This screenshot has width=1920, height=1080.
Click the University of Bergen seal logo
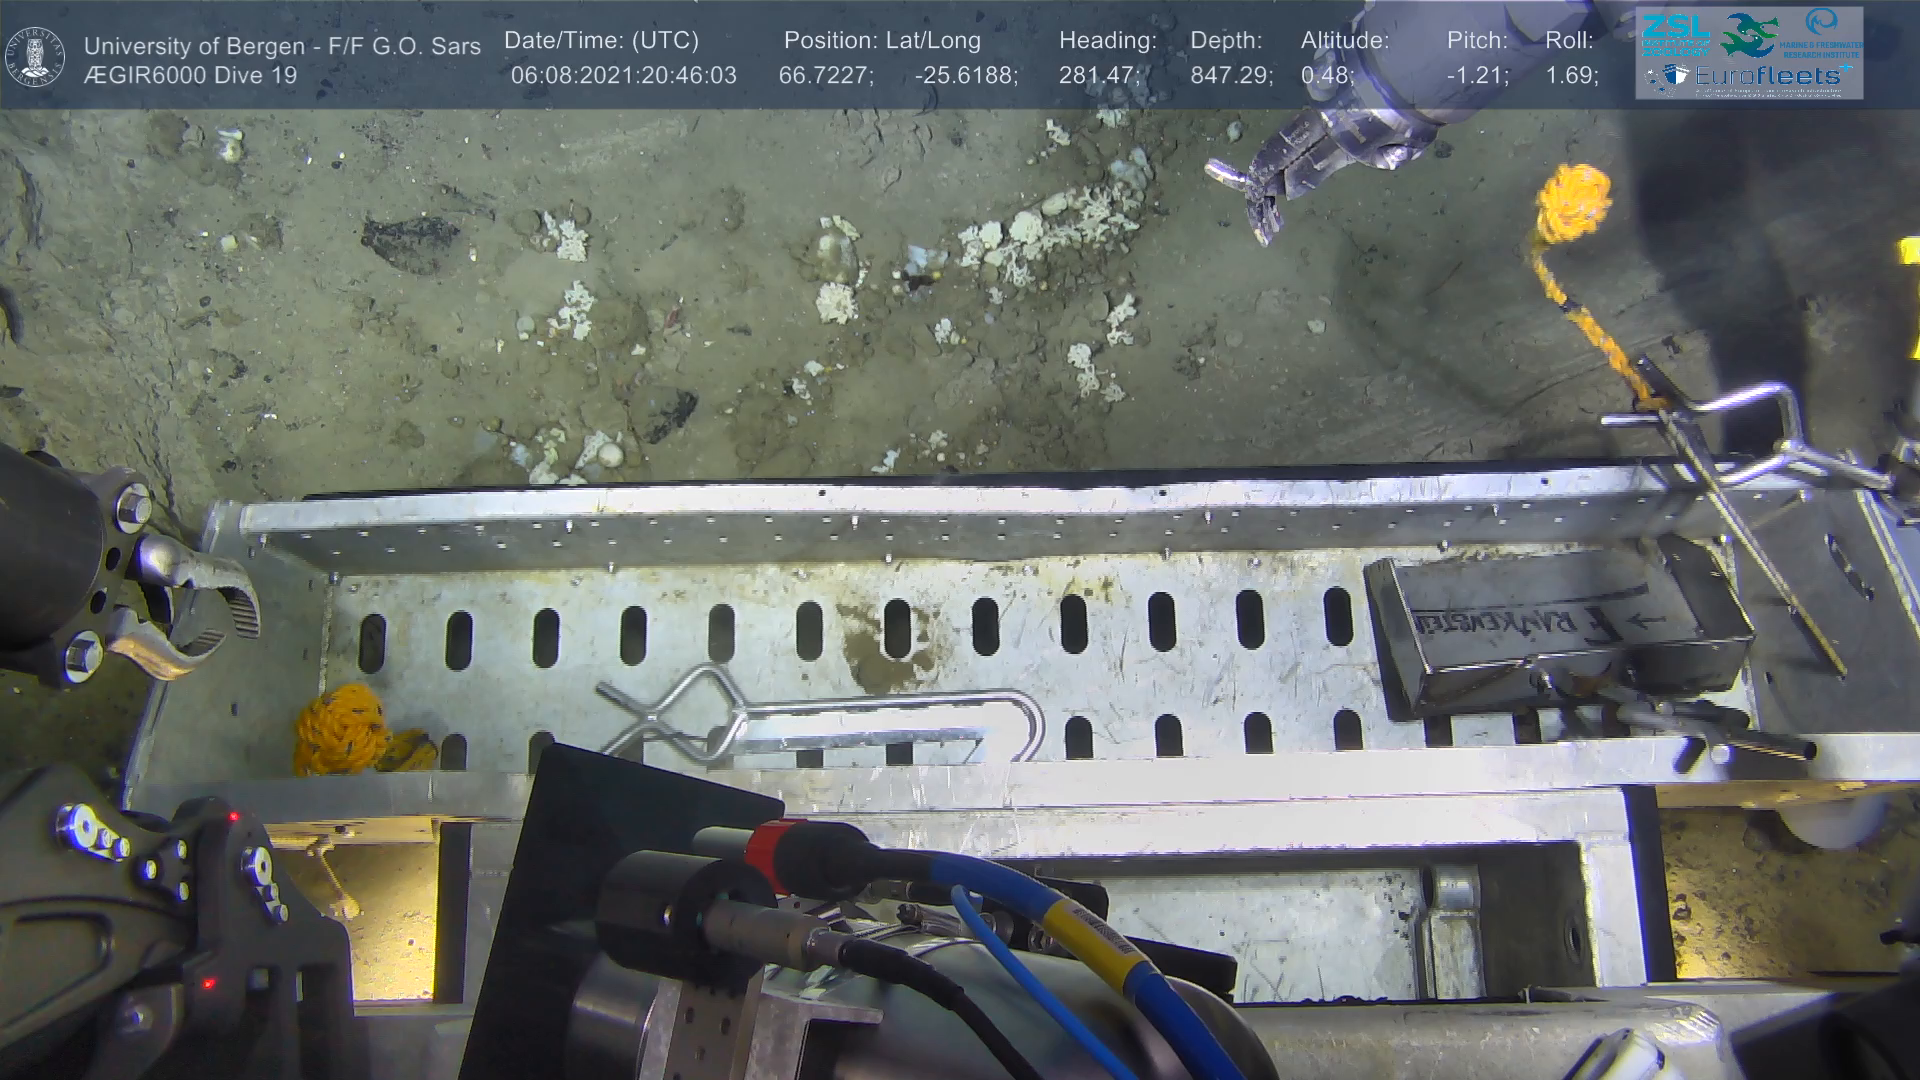35,57
